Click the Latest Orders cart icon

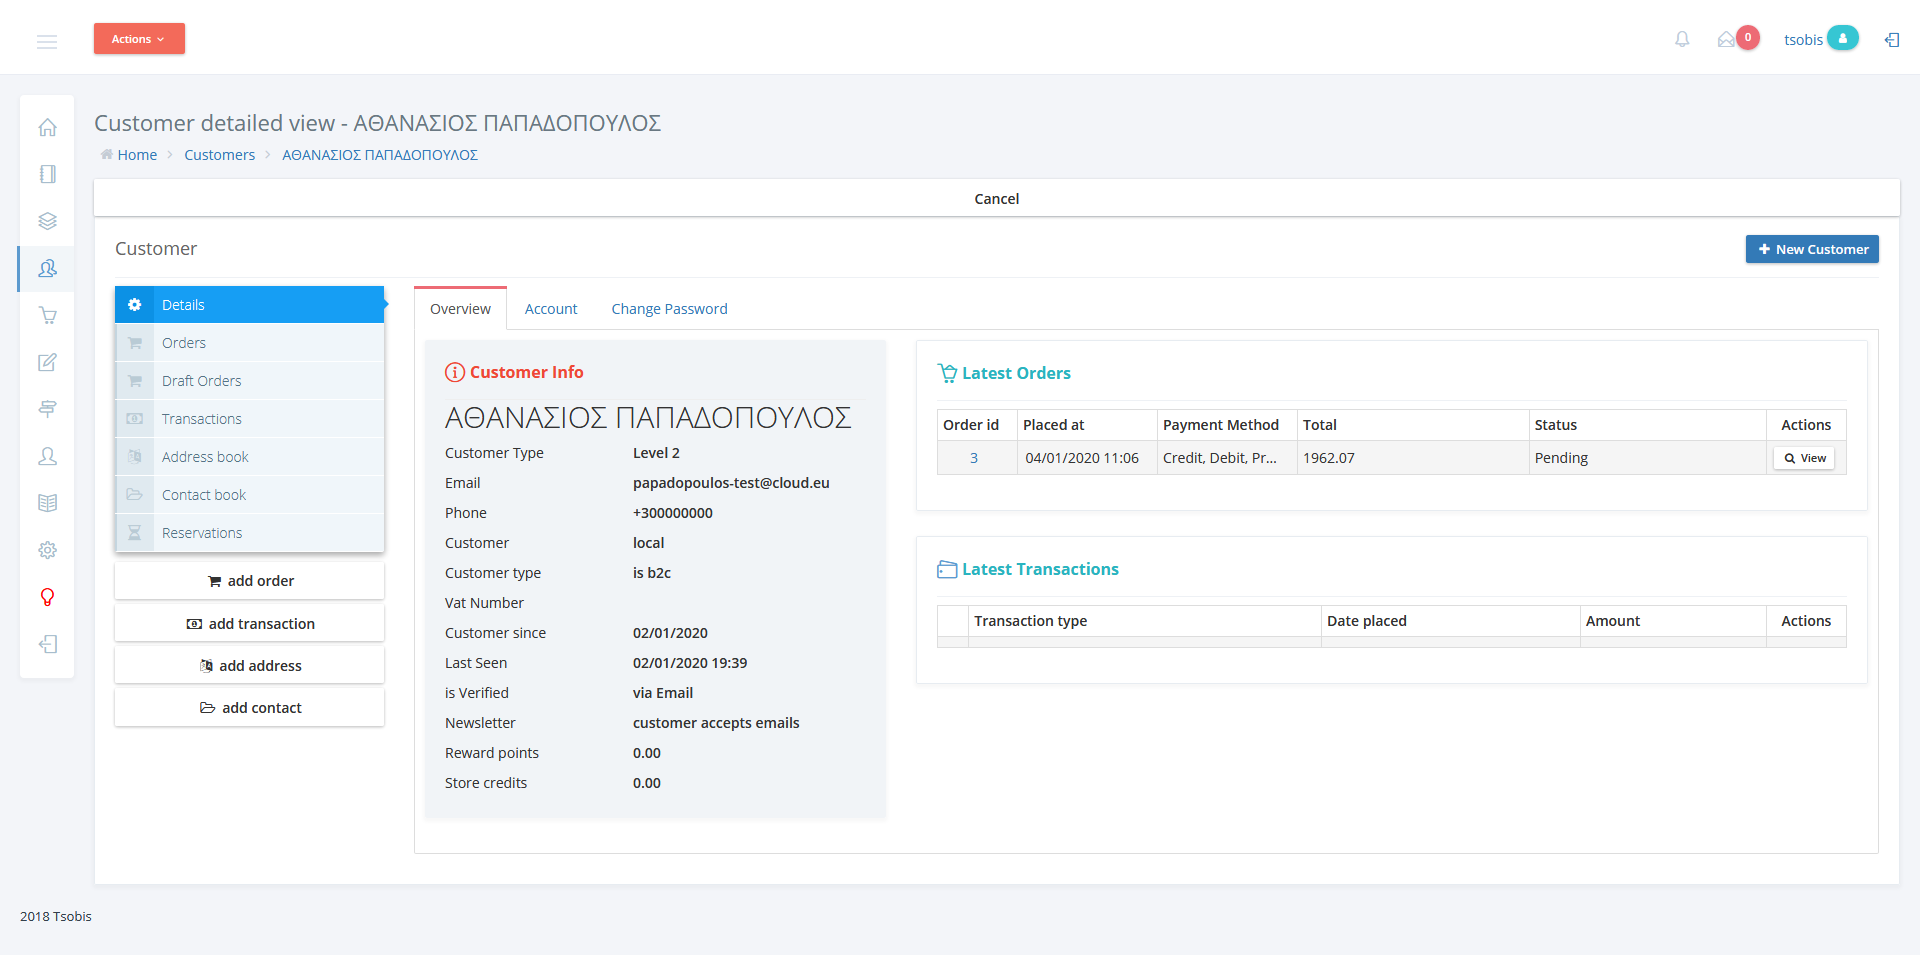coord(947,373)
